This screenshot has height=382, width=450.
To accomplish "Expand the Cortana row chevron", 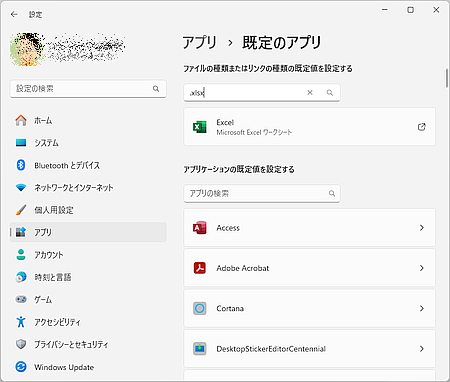I will (x=422, y=308).
